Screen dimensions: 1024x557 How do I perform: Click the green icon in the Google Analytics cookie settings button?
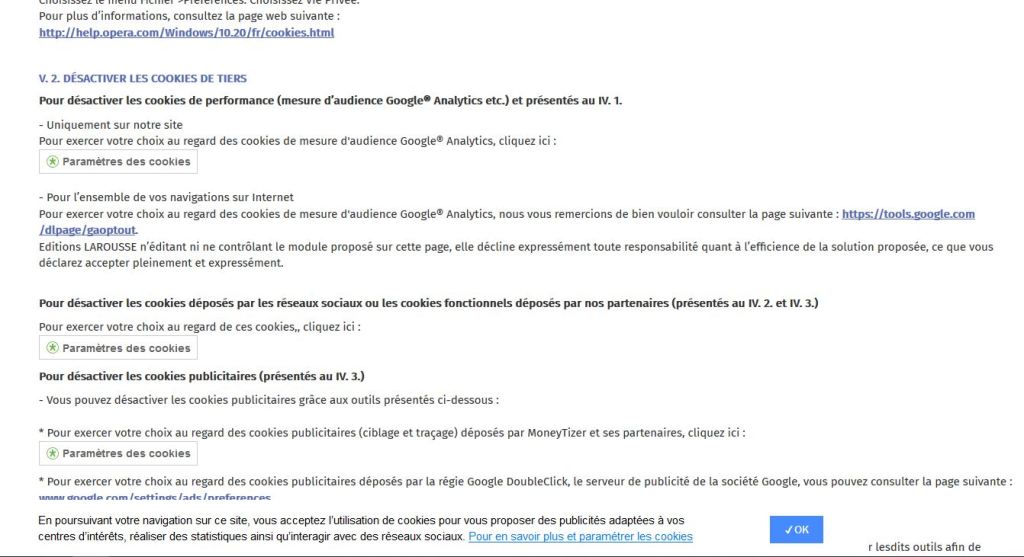[53, 161]
